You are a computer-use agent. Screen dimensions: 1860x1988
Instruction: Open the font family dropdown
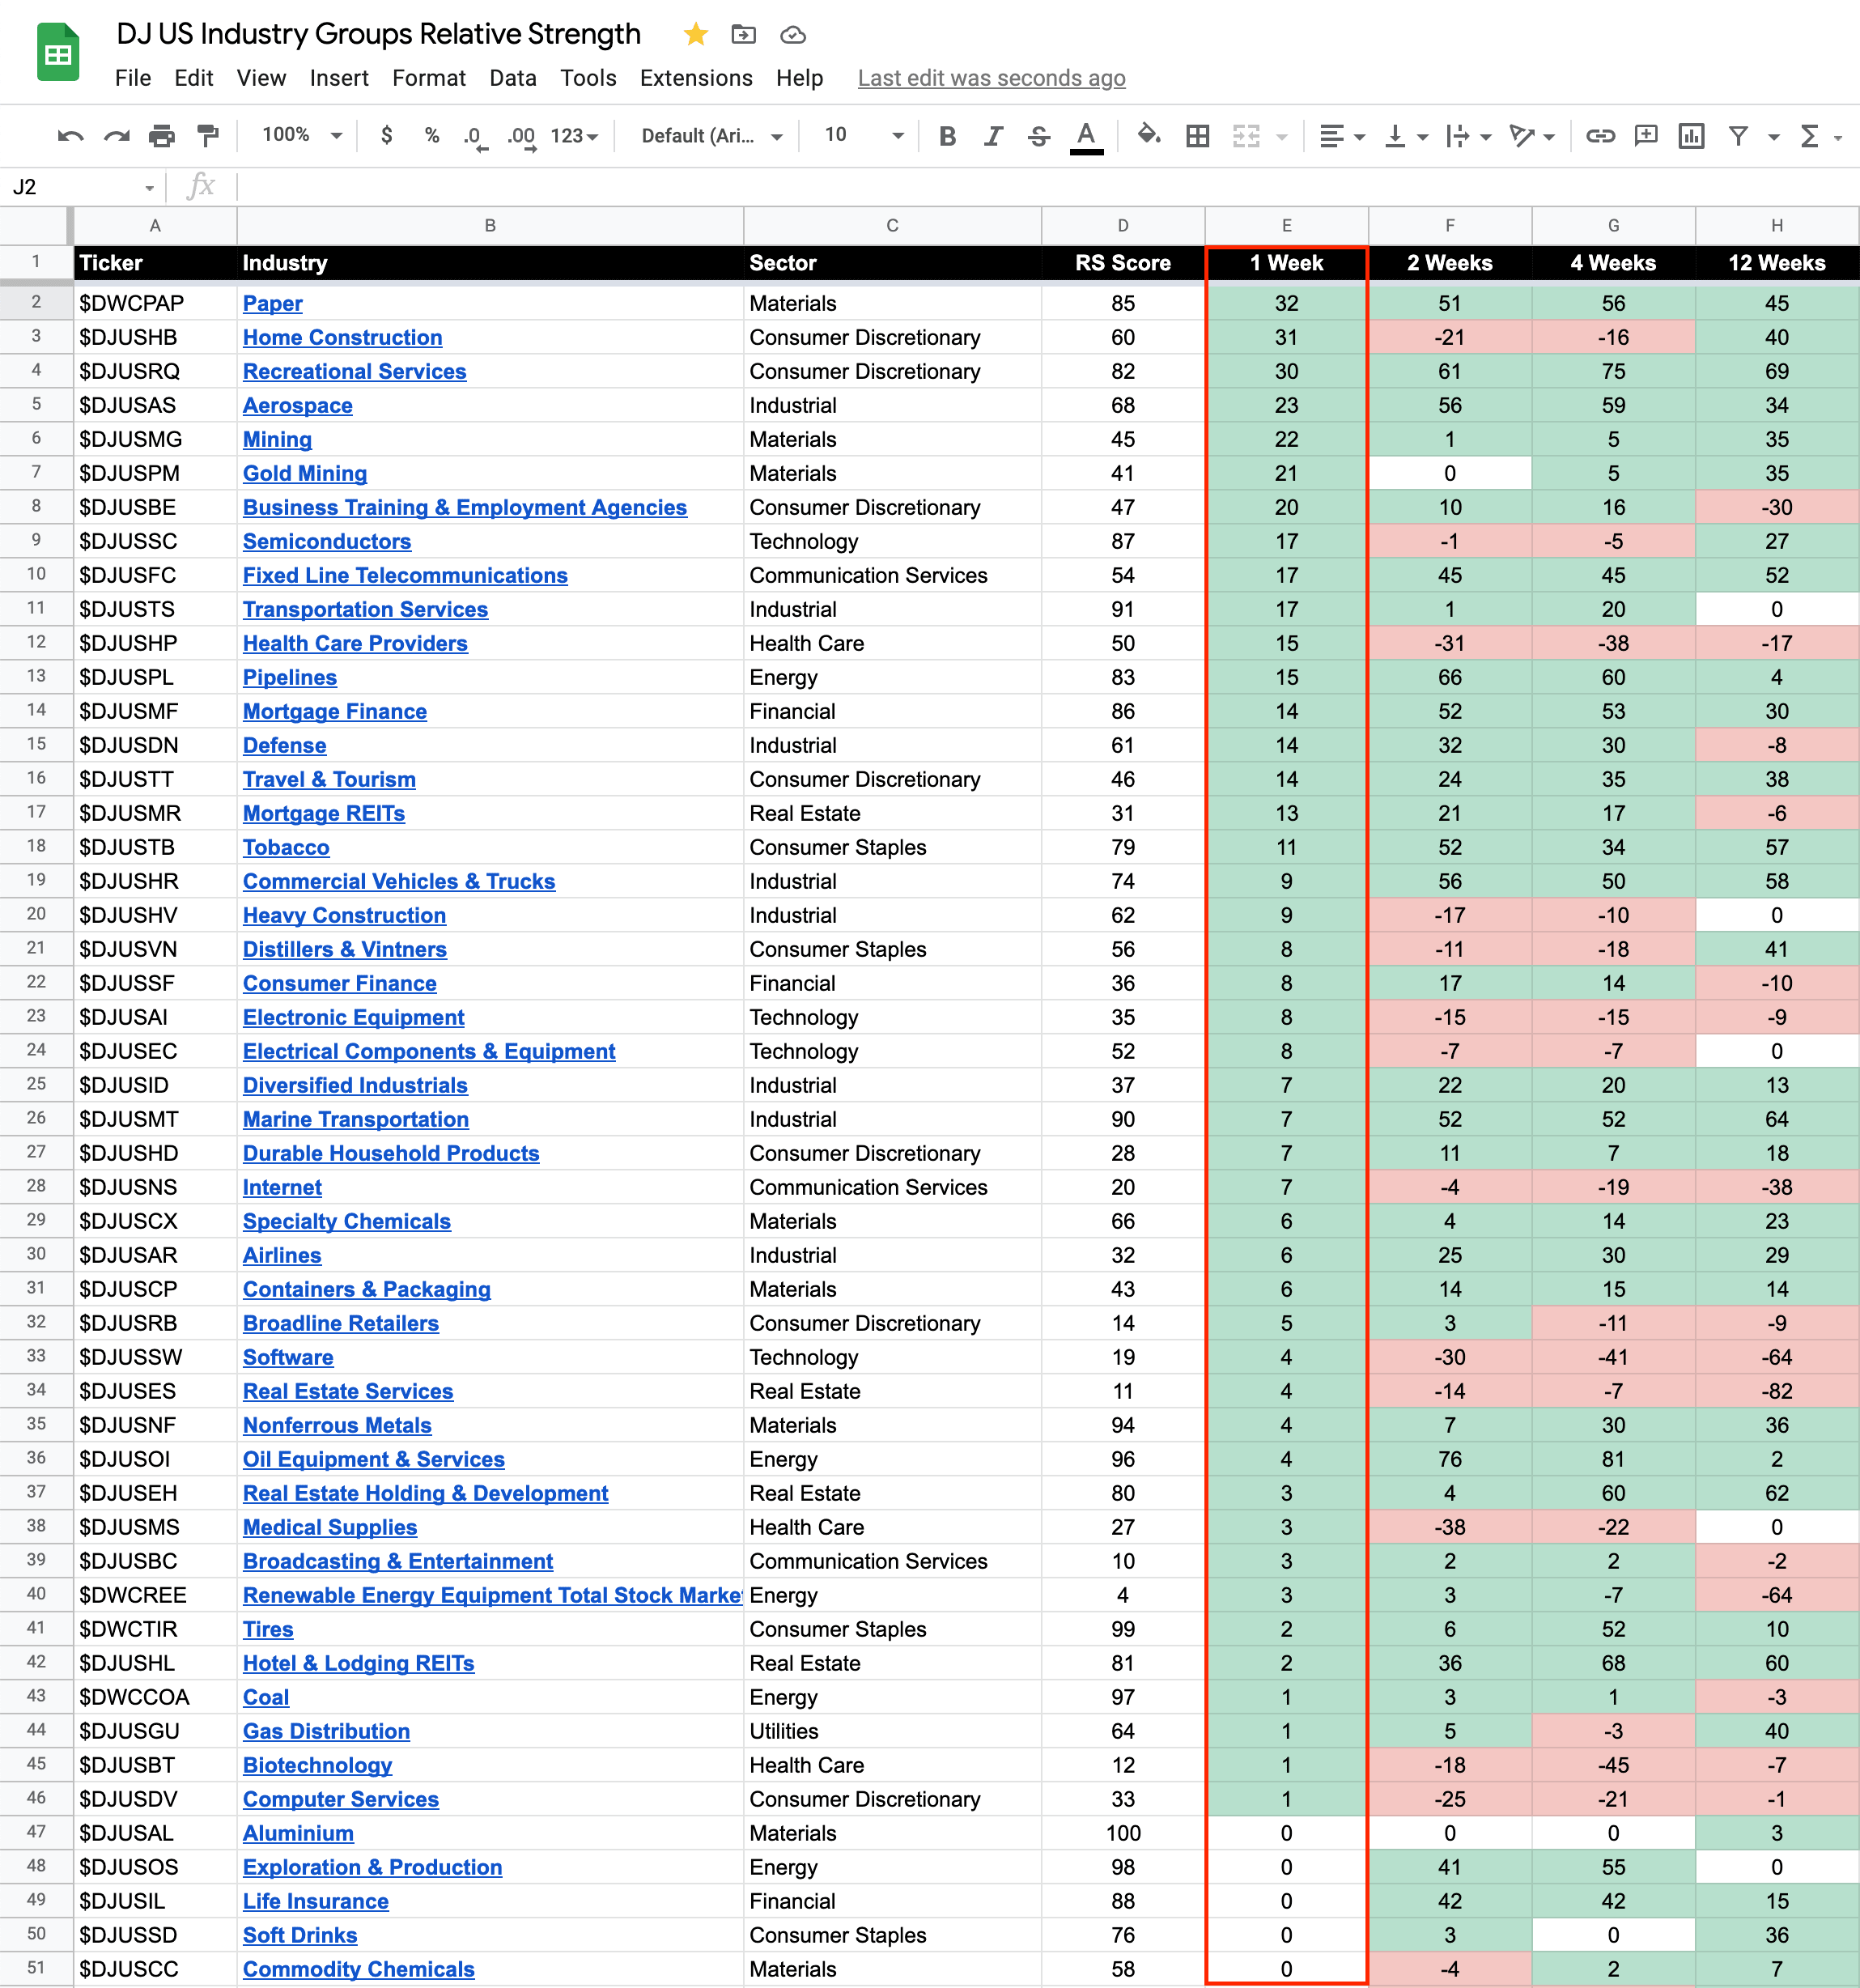click(x=711, y=136)
